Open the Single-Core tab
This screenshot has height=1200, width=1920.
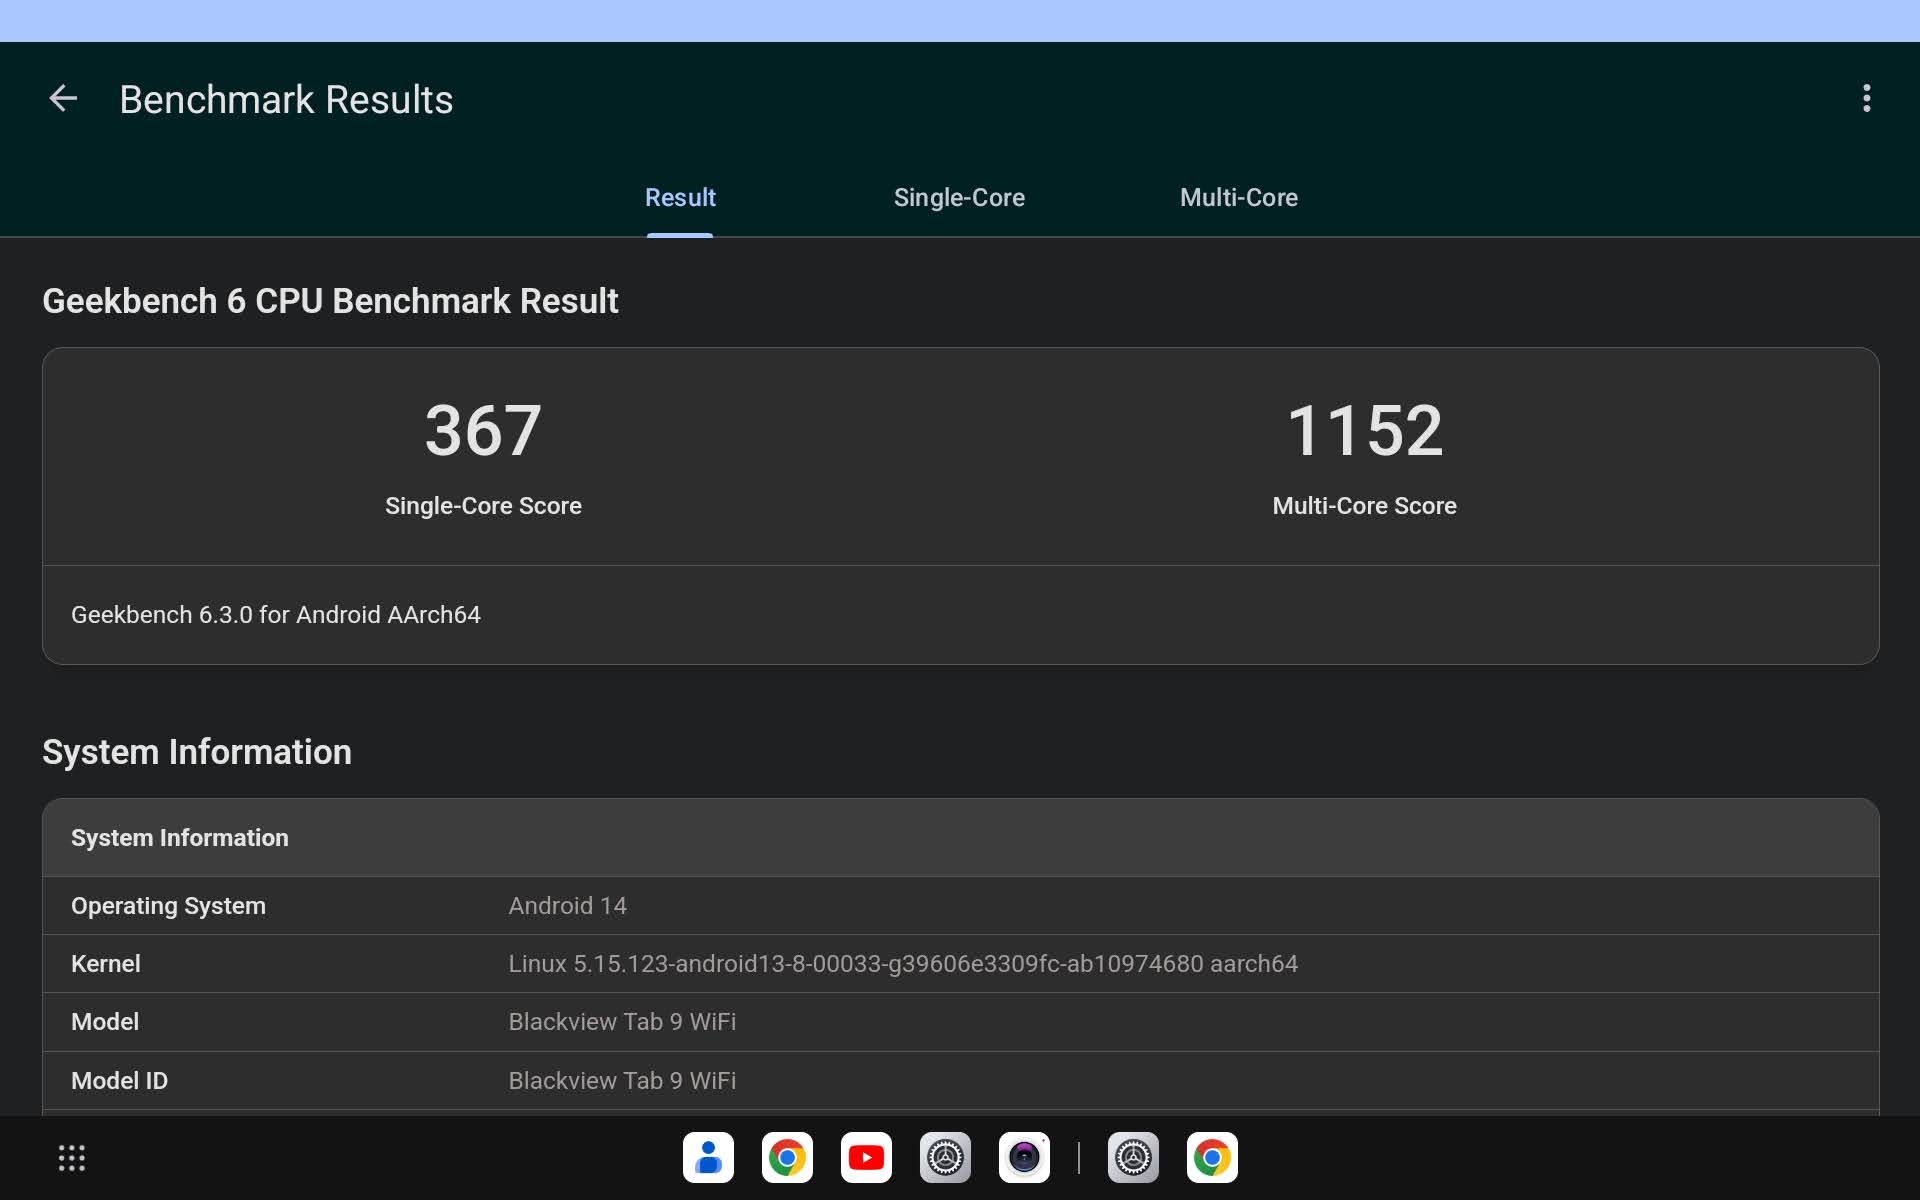click(x=959, y=197)
